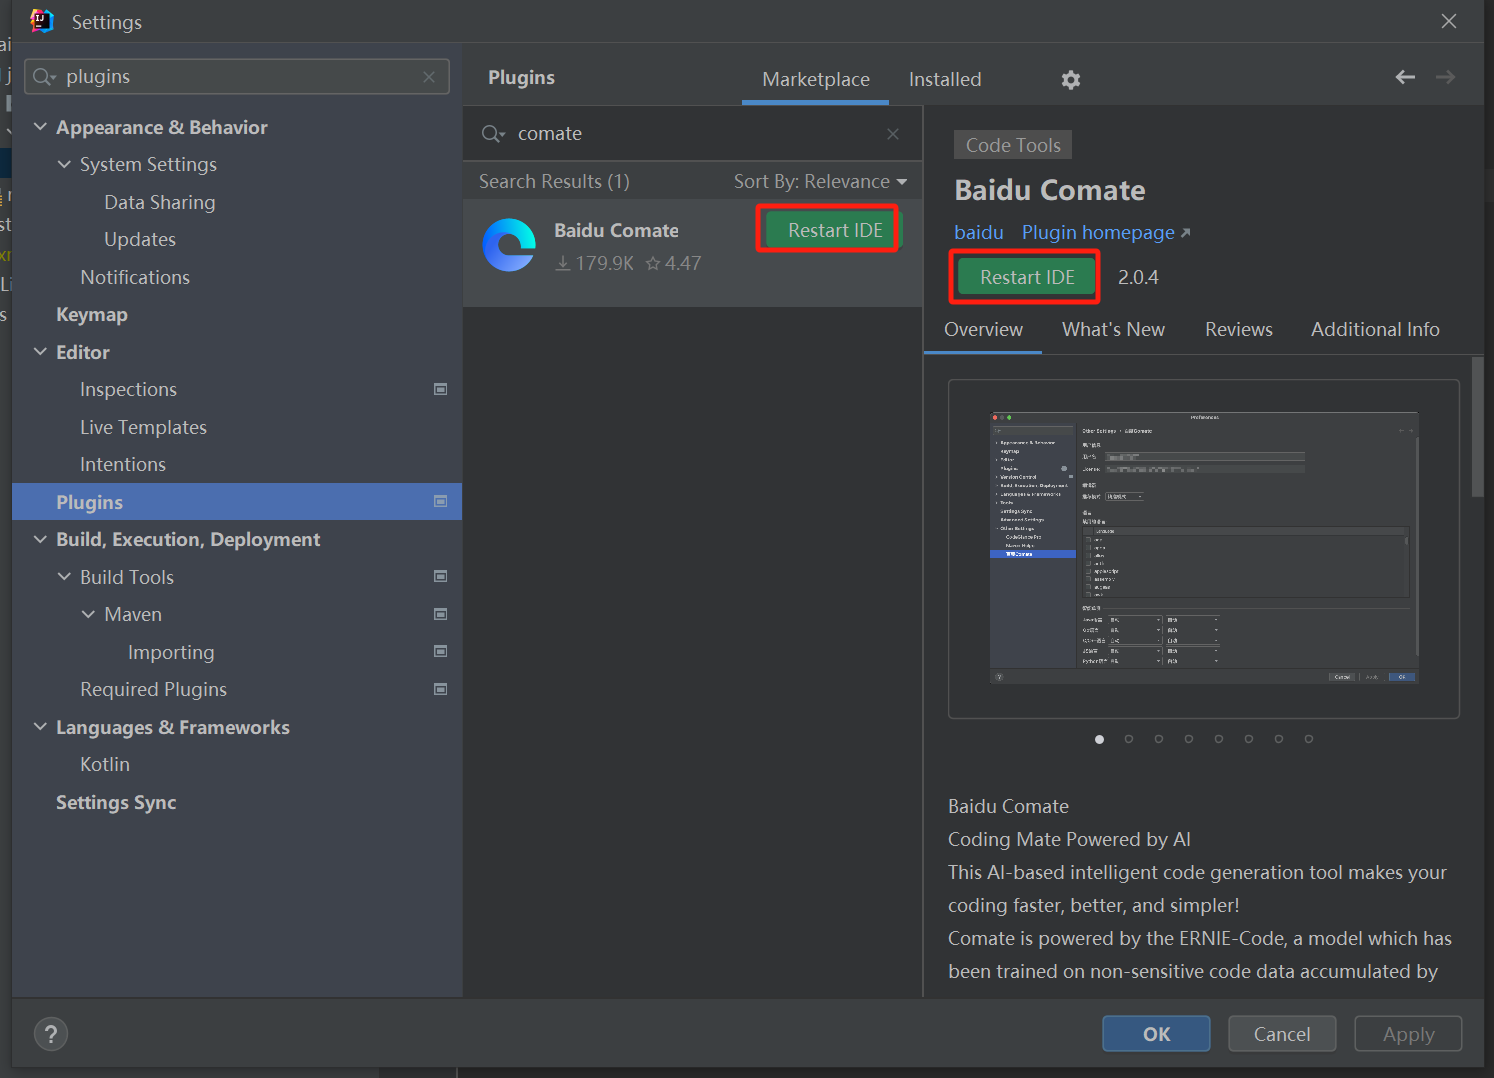
Task: Open the baidu vendor link
Action: 979,232
